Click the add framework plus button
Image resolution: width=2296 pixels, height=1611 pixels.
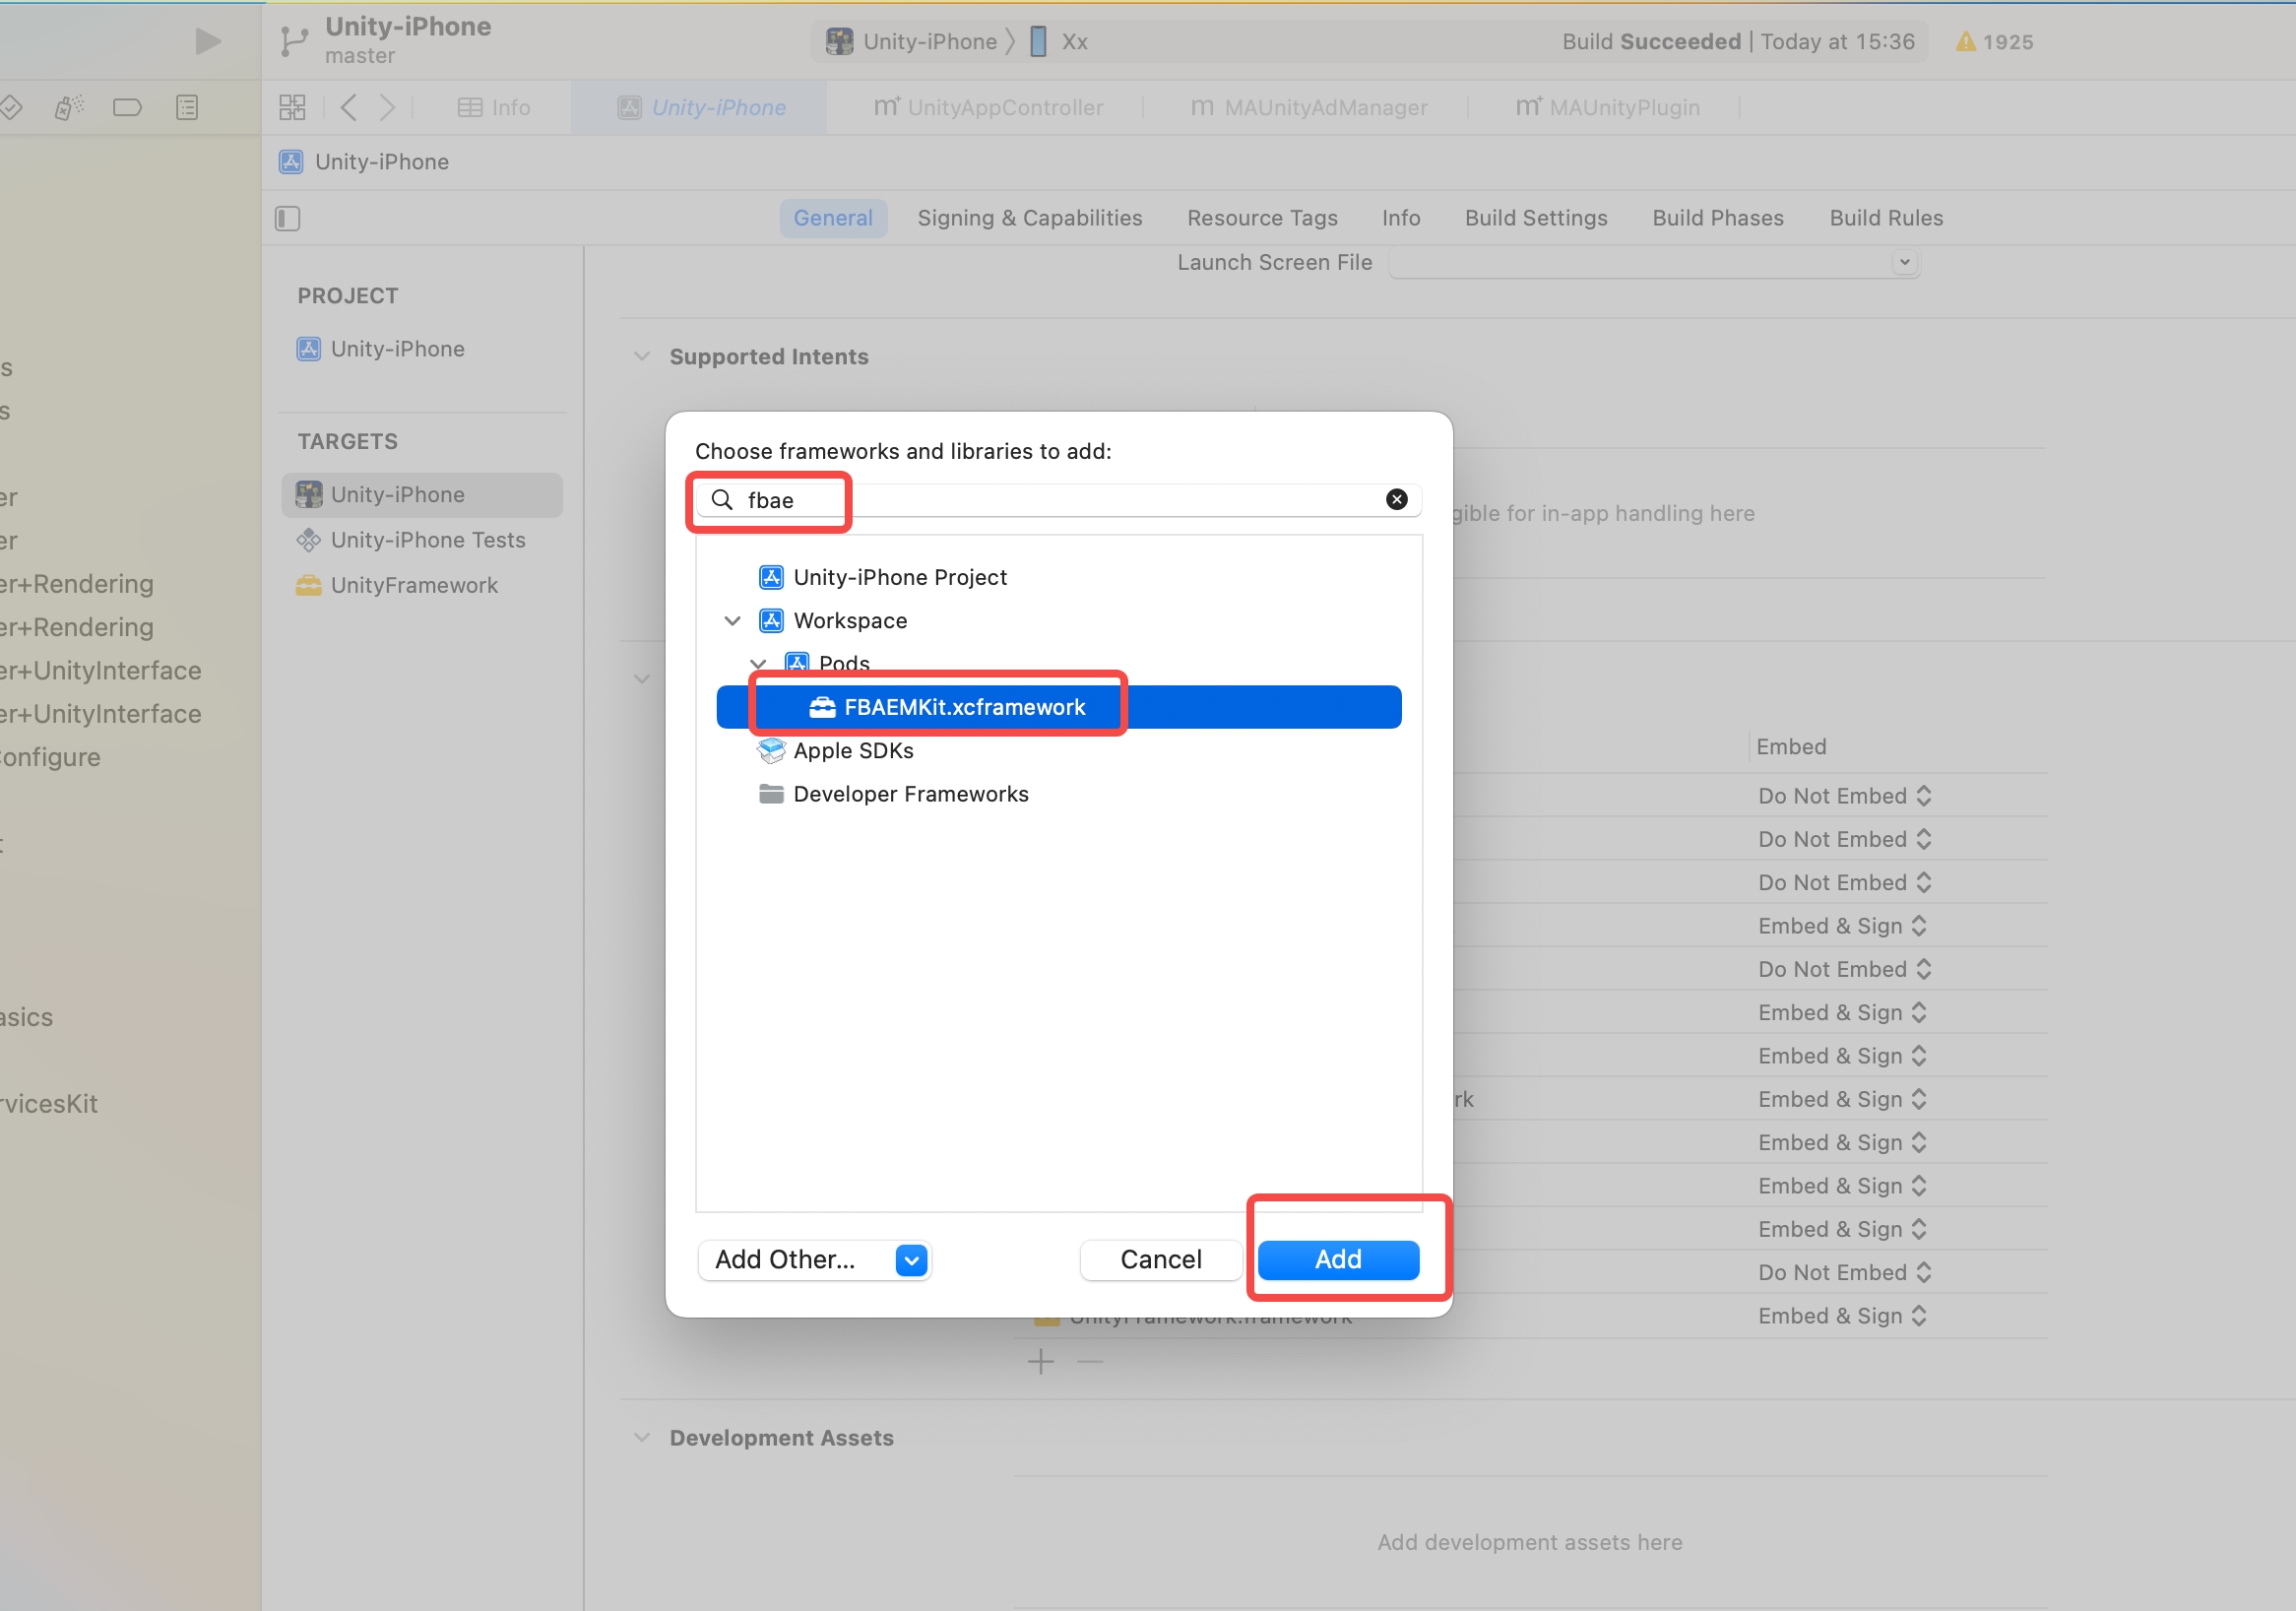(x=1041, y=1361)
